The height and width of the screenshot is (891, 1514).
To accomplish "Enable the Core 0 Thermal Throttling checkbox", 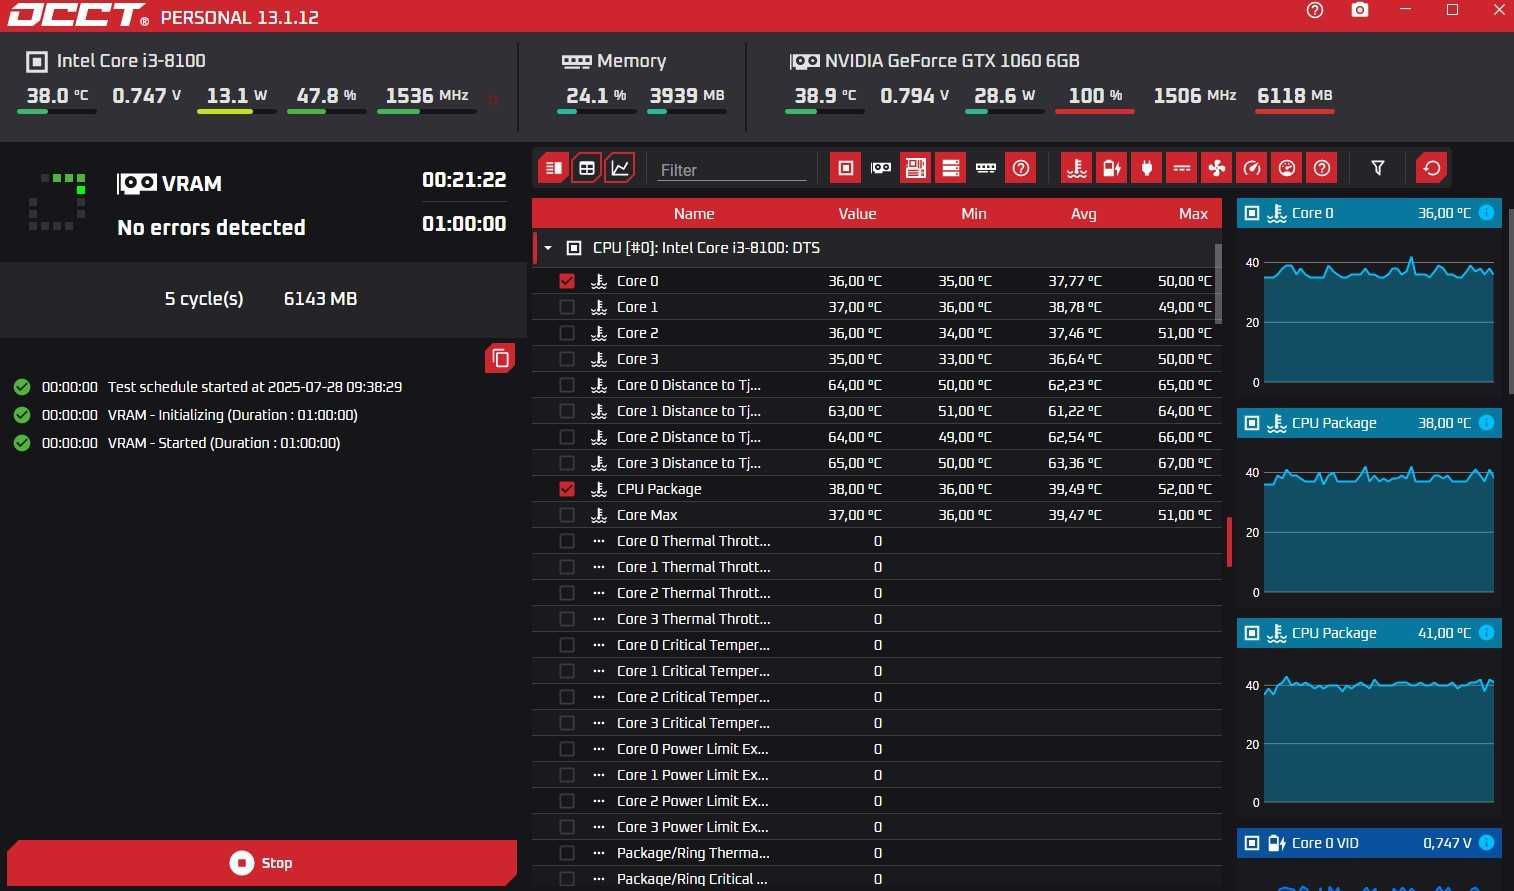I will pyautogui.click(x=567, y=541).
